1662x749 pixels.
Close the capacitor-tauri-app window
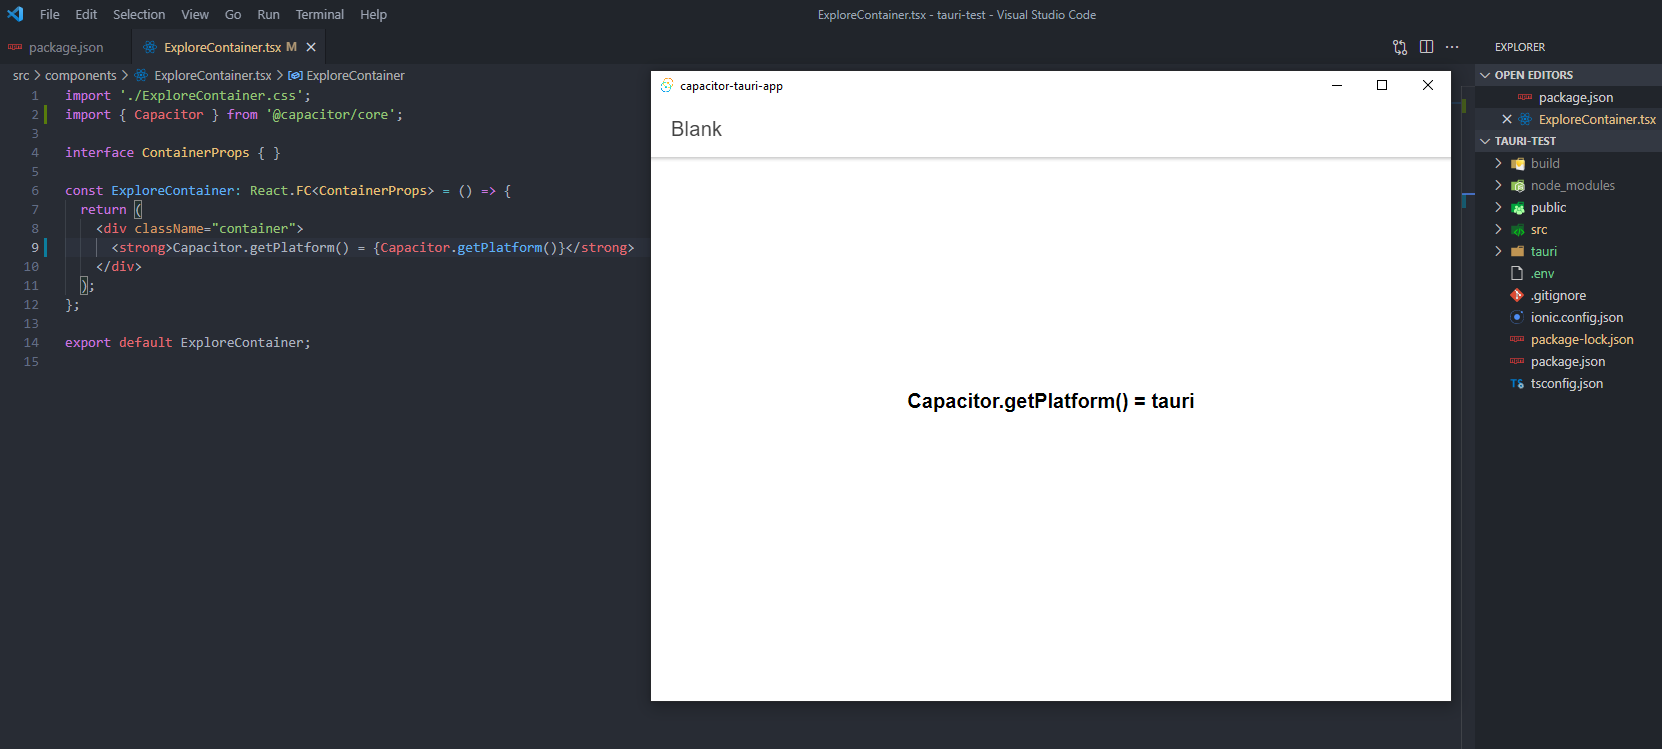[1428, 86]
